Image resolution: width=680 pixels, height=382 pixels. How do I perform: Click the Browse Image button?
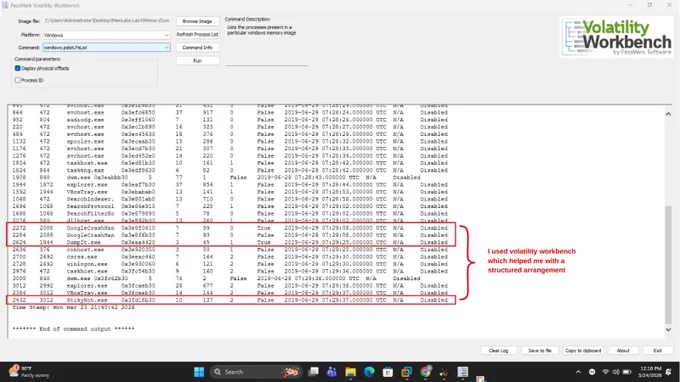click(197, 21)
